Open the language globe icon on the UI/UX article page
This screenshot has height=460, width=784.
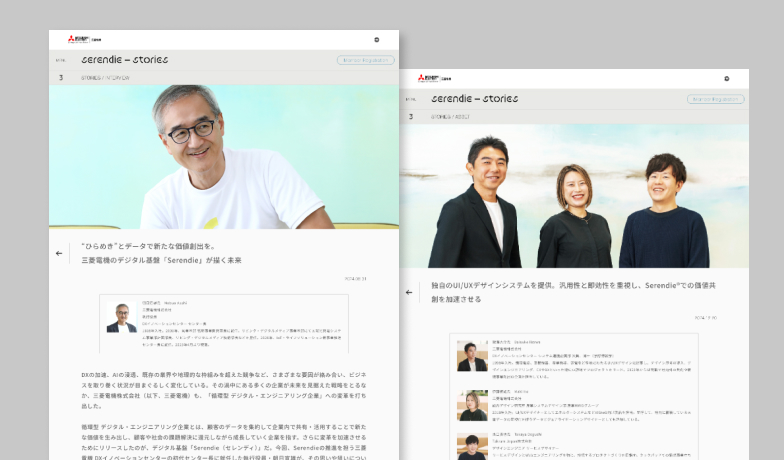(x=726, y=78)
